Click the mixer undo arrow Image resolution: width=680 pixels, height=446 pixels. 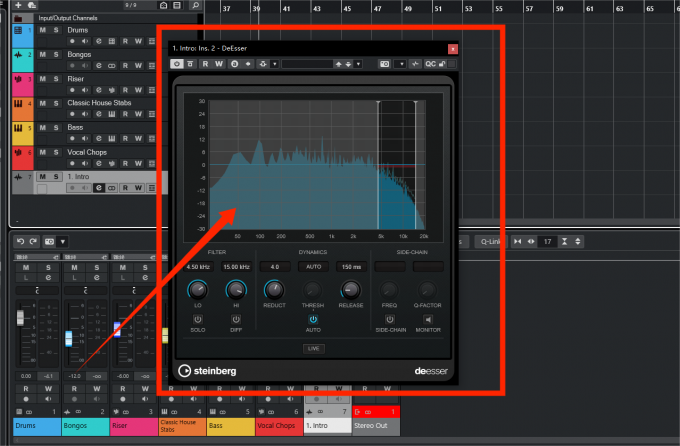[20, 241]
